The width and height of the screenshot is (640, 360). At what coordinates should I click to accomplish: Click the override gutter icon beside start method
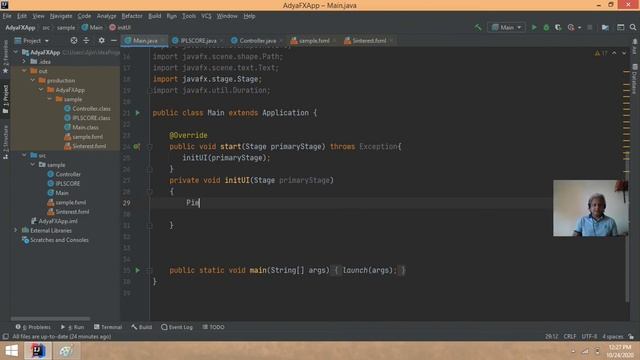coord(137,147)
